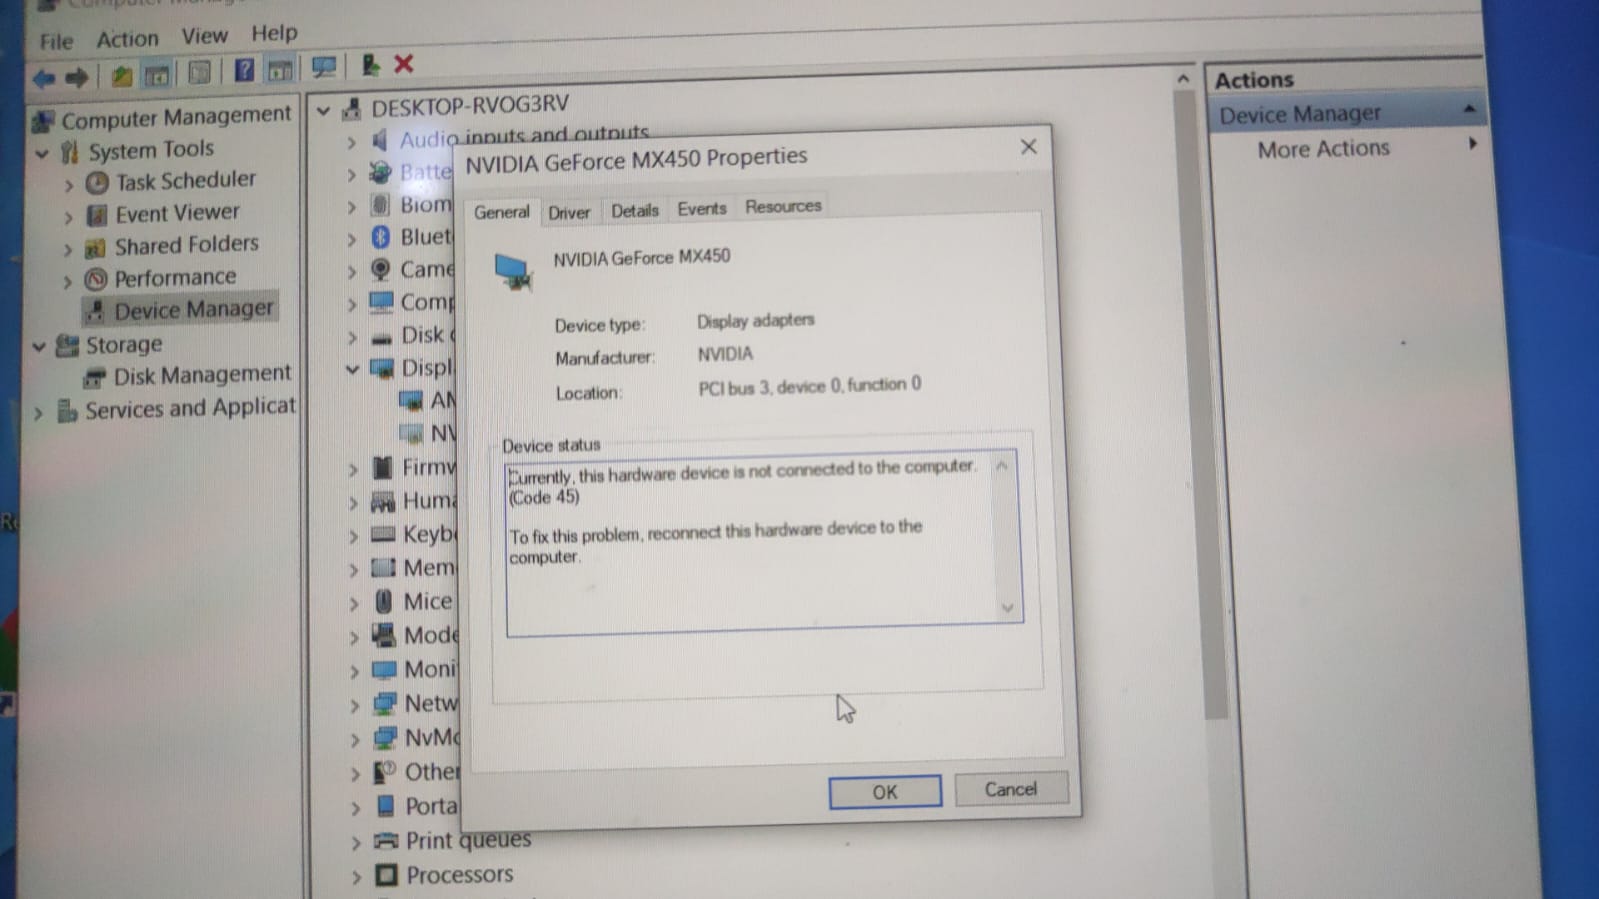Viewport: 1599px width, 899px height.
Task: Click the Keyboards category icon
Action: pos(383,535)
